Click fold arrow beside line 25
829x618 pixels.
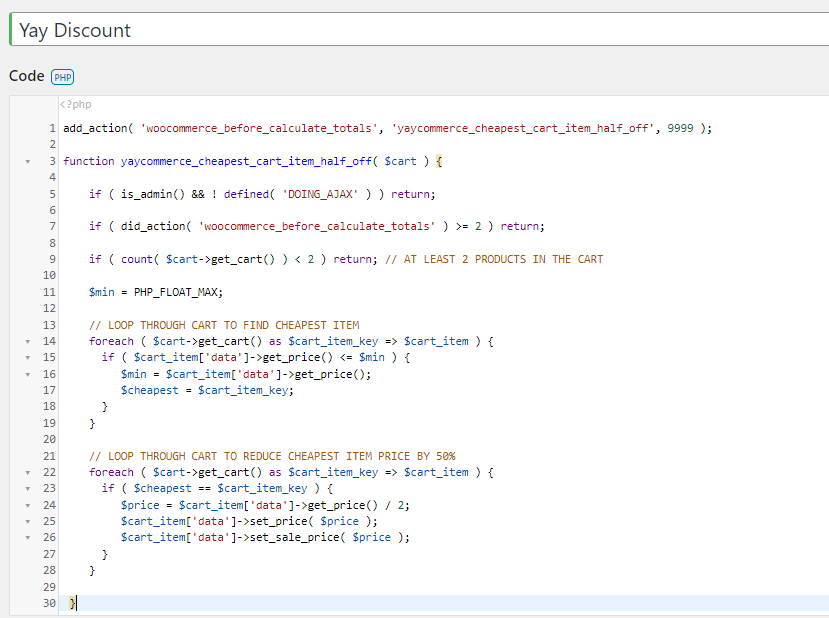[x=28, y=522]
